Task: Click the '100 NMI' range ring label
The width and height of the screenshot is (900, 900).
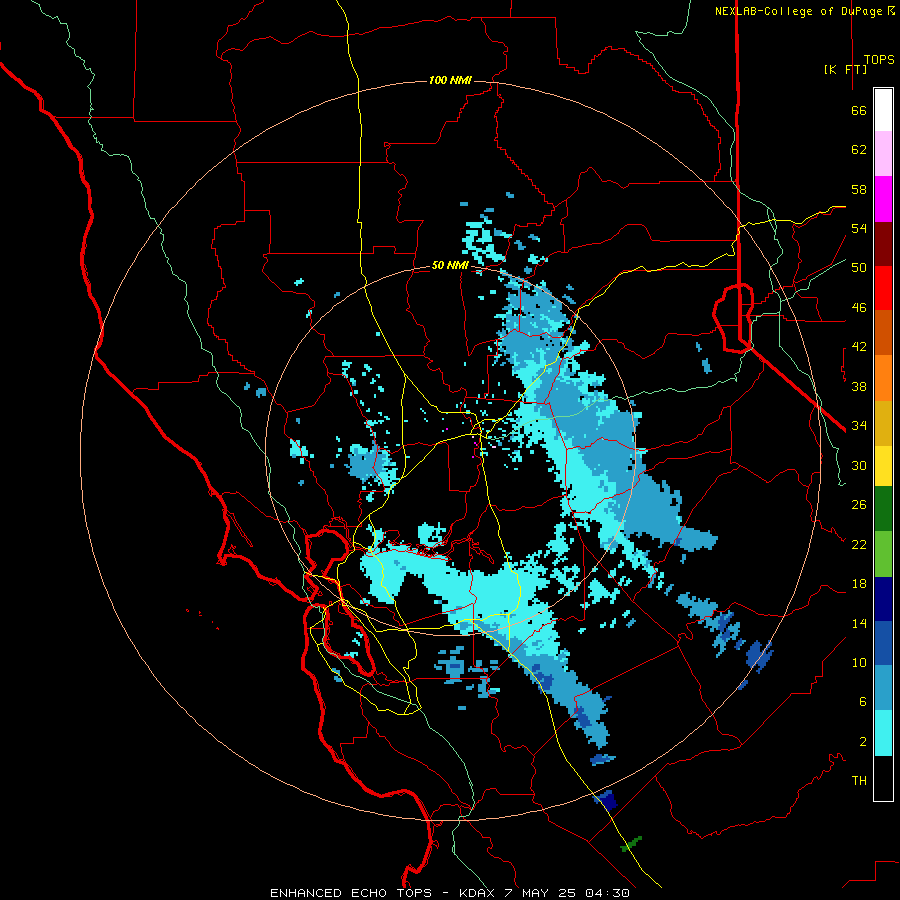Action: pos(450,80)
